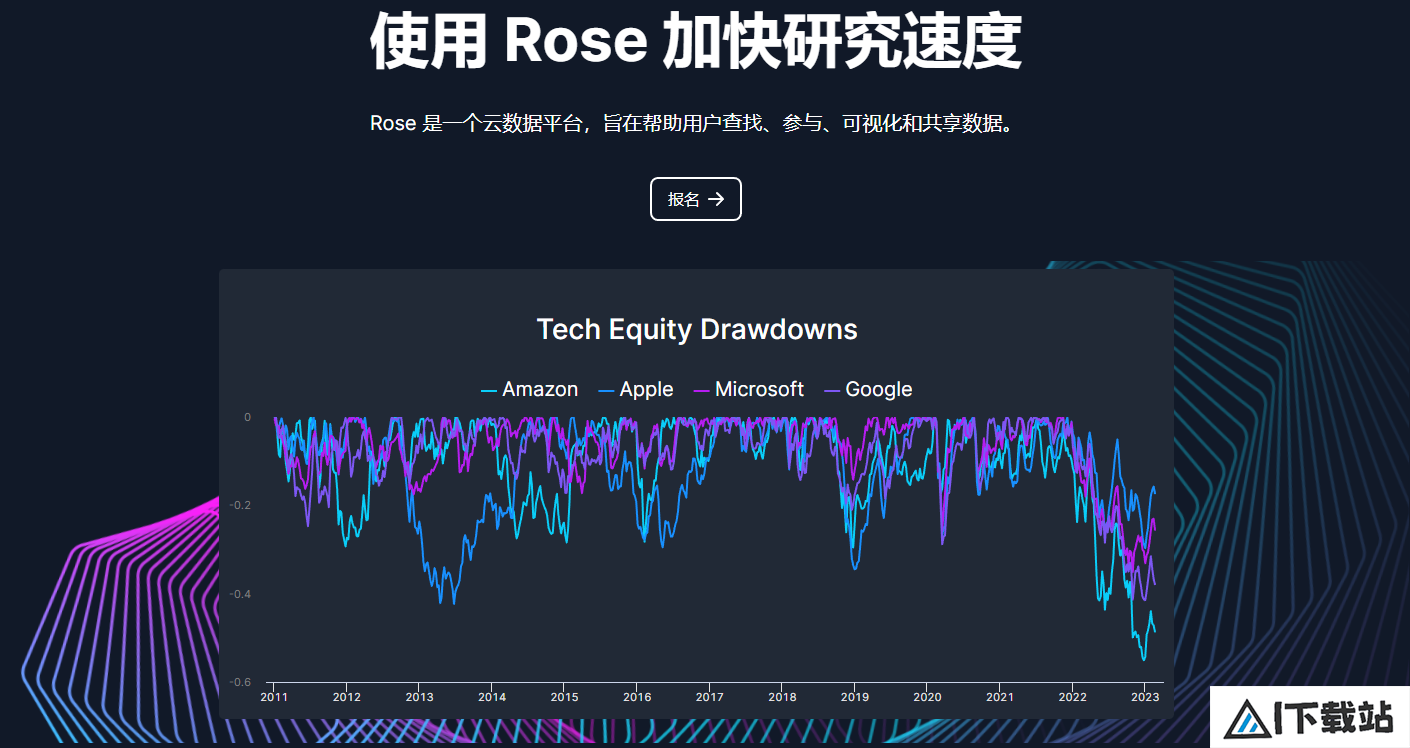
Task: Click the 2022 x-axis label
Action: tap(1072, 697)
